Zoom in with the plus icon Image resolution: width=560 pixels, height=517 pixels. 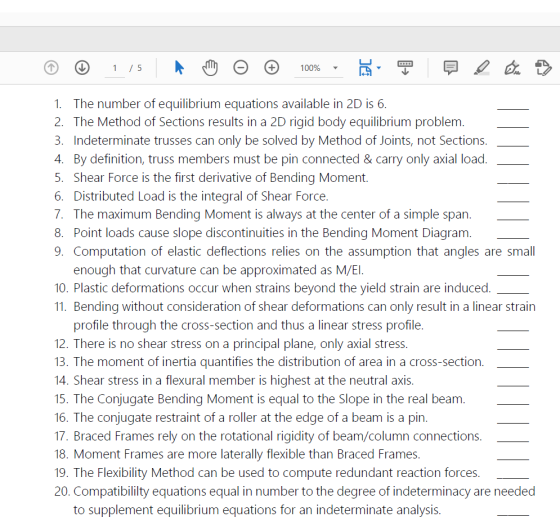click(271, 67)
